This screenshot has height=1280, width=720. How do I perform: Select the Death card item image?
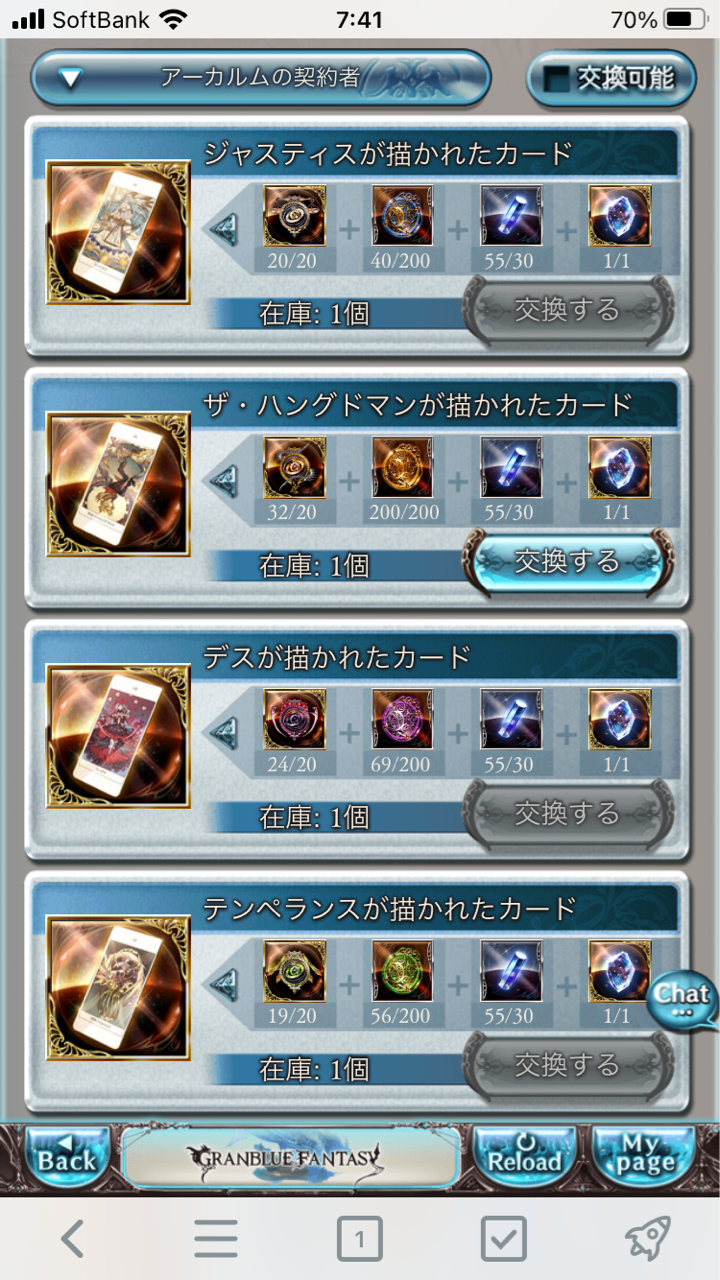[x=118, y=737]
